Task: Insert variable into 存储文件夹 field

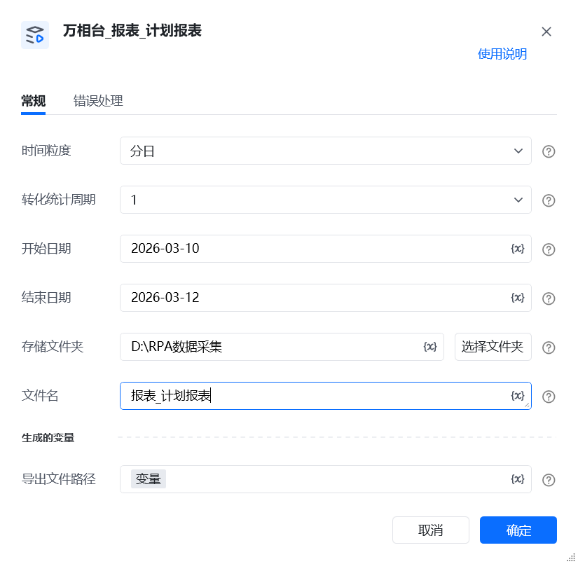Action: 430,347
